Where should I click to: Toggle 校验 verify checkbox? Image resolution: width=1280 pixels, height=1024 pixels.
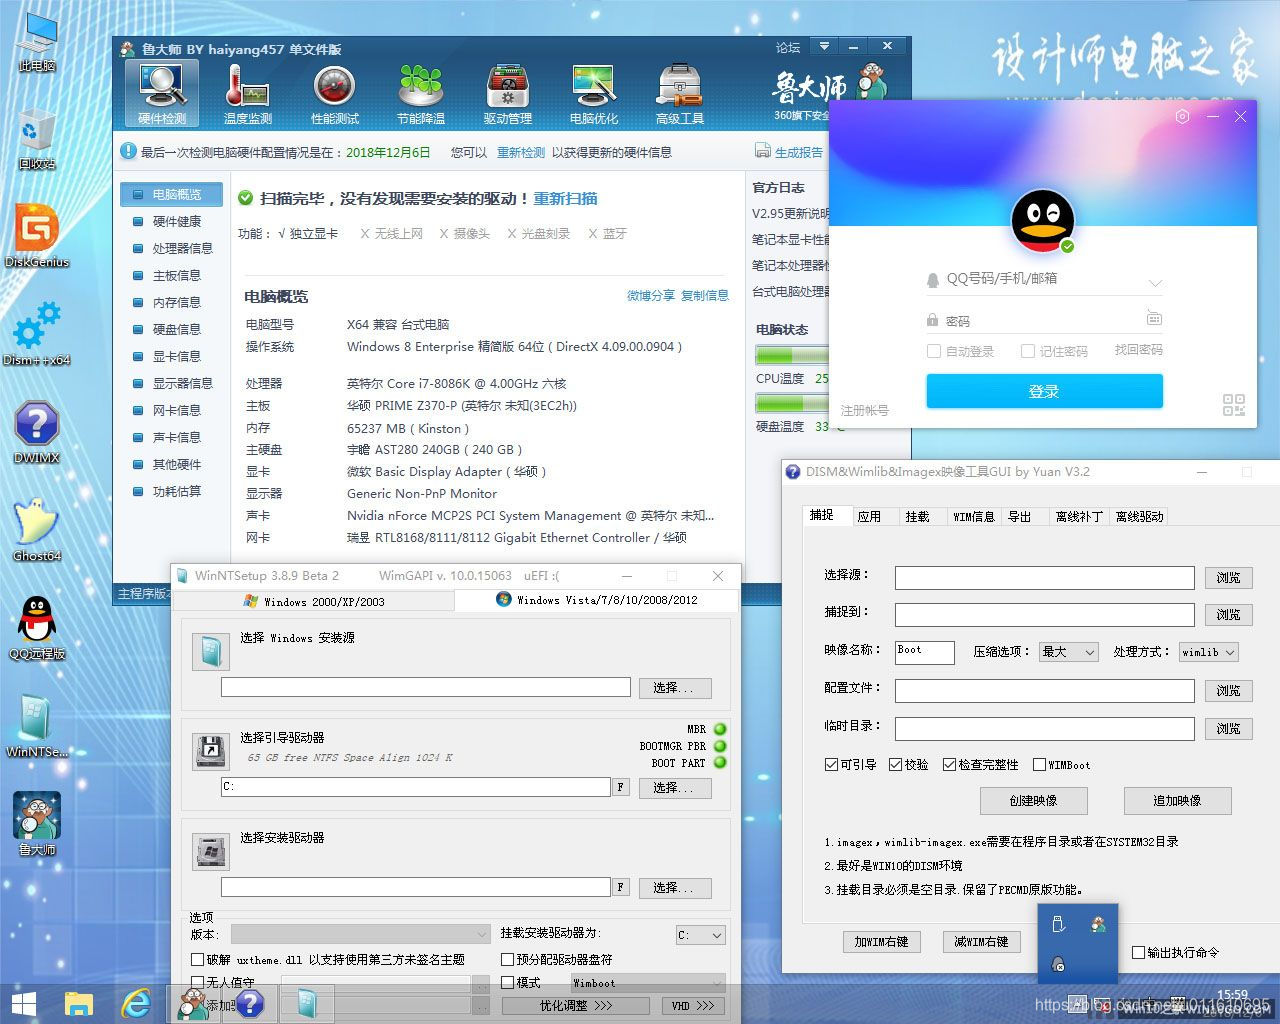pyautogui.click(x=895, y=764)
